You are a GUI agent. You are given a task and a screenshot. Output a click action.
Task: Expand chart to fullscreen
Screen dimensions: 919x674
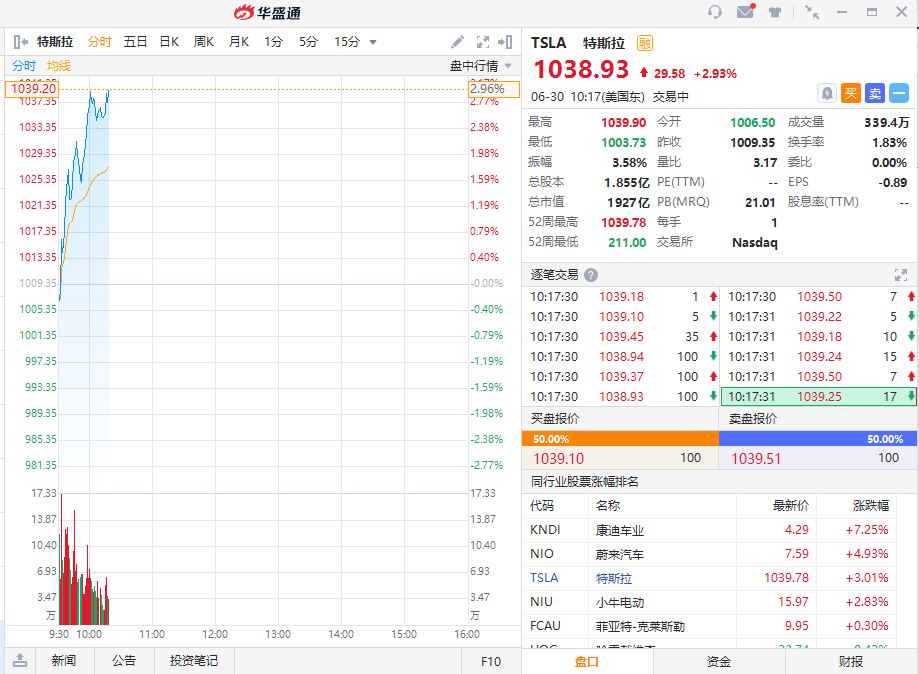tap(483, 42)
